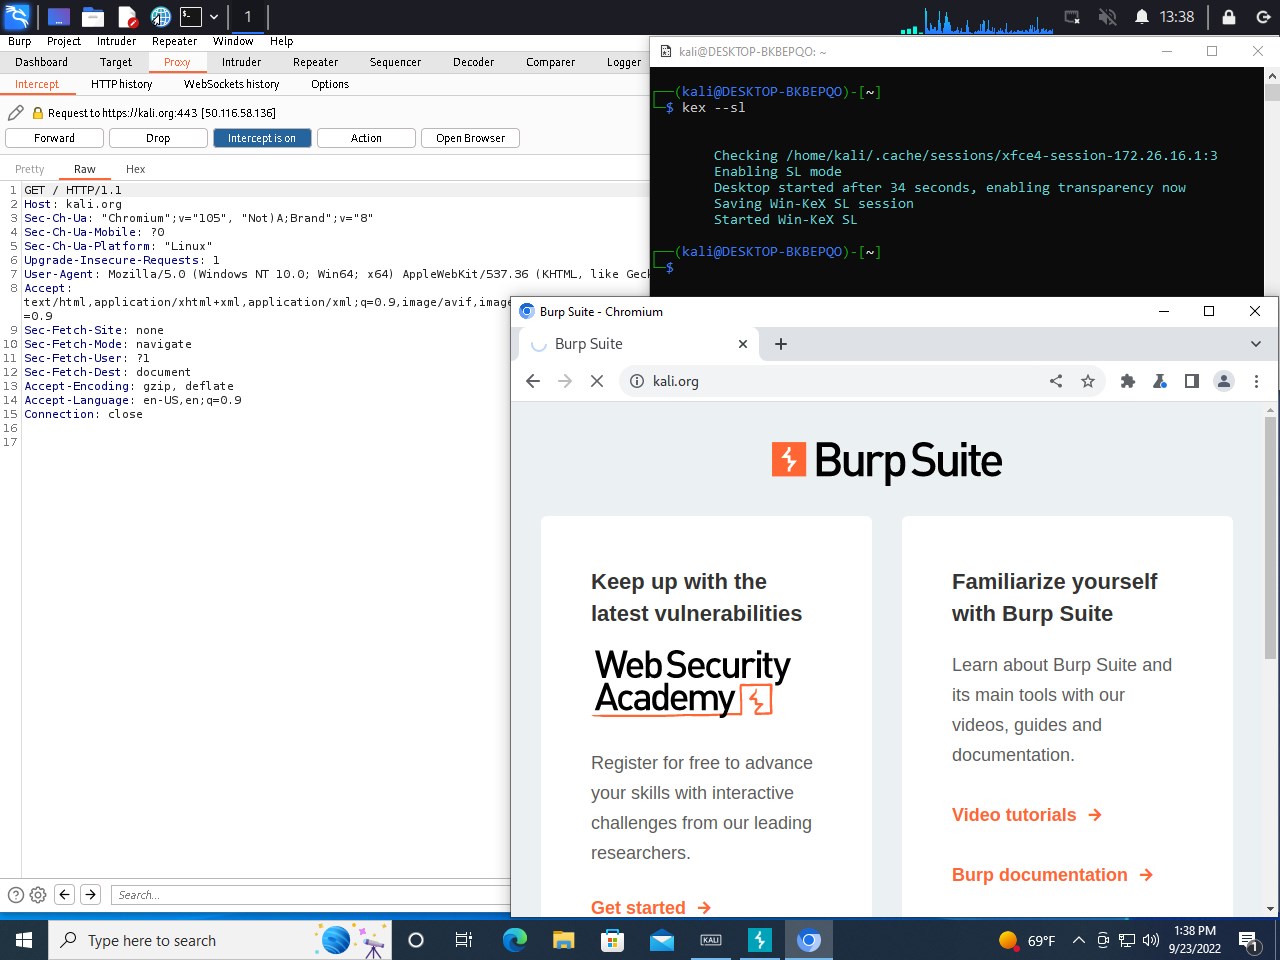This screenshot has width=1280, height=960.
Task: Unmute audio via the system tray speaker icon
Action: [x=1106, y=16]
